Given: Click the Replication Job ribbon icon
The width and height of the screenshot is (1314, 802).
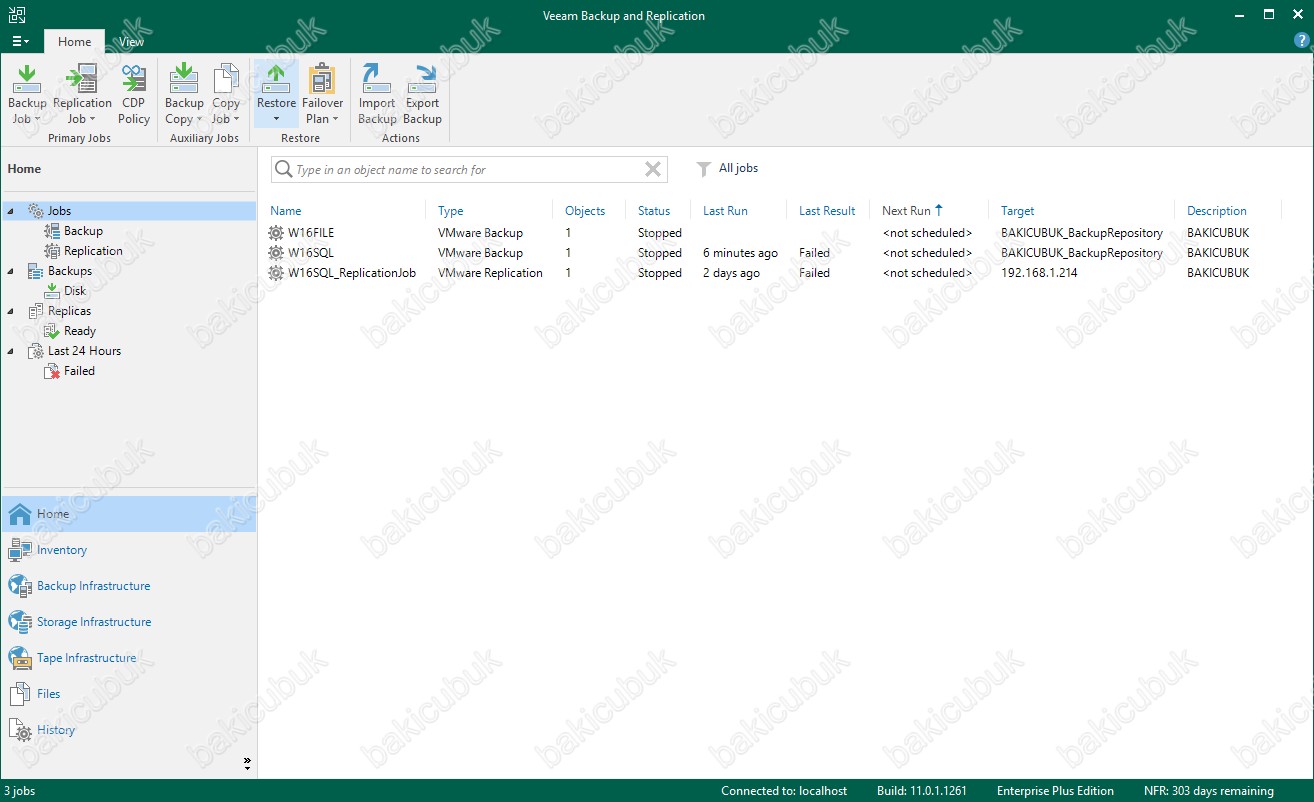Looking at the screenshot, I should [81, 79].
